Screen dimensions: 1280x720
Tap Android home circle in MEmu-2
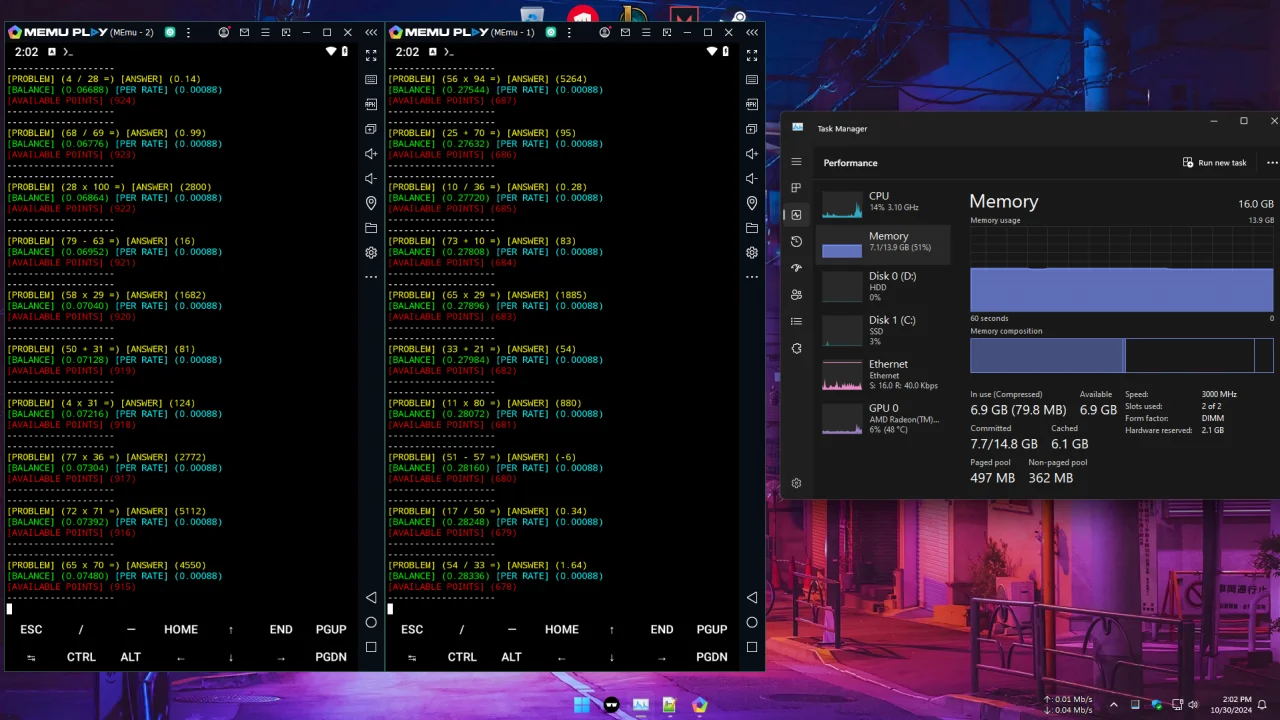(x=371, y=622)
